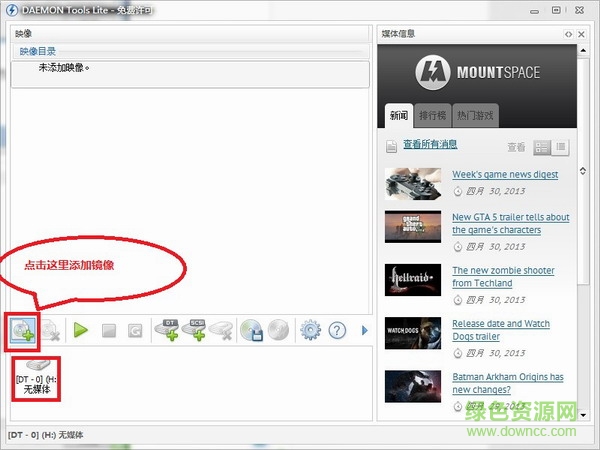Open Batman Arkham Origins article link
Screen dimensions: 600x450
pyautogui.click(x=508, y=383)
